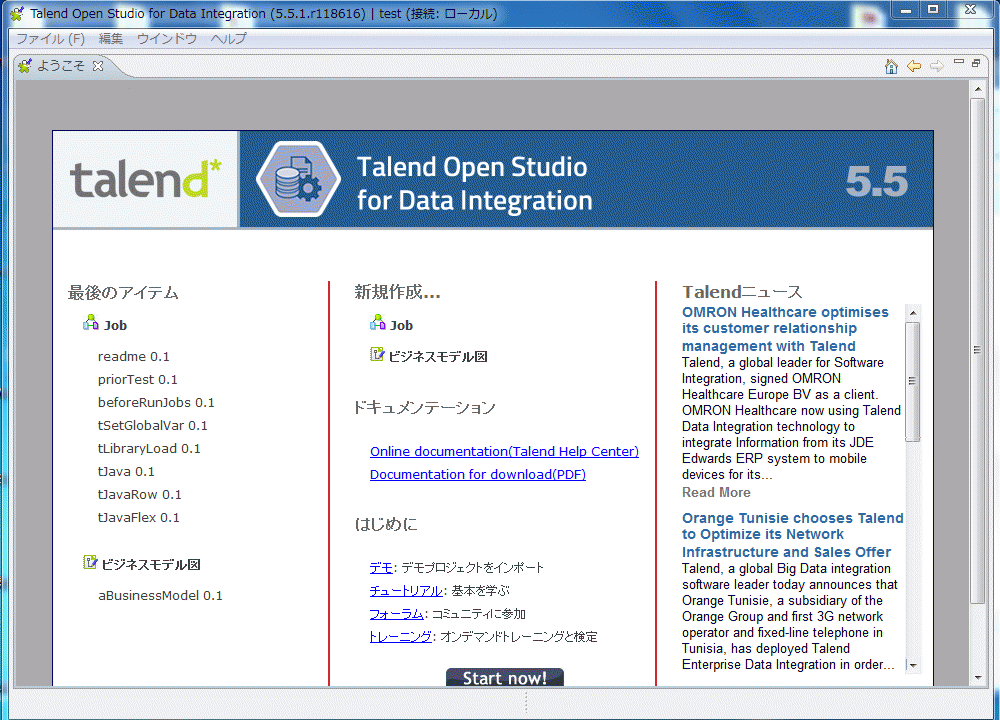
Task: Minimize the welcome view panel
Action: coord(959,62)
